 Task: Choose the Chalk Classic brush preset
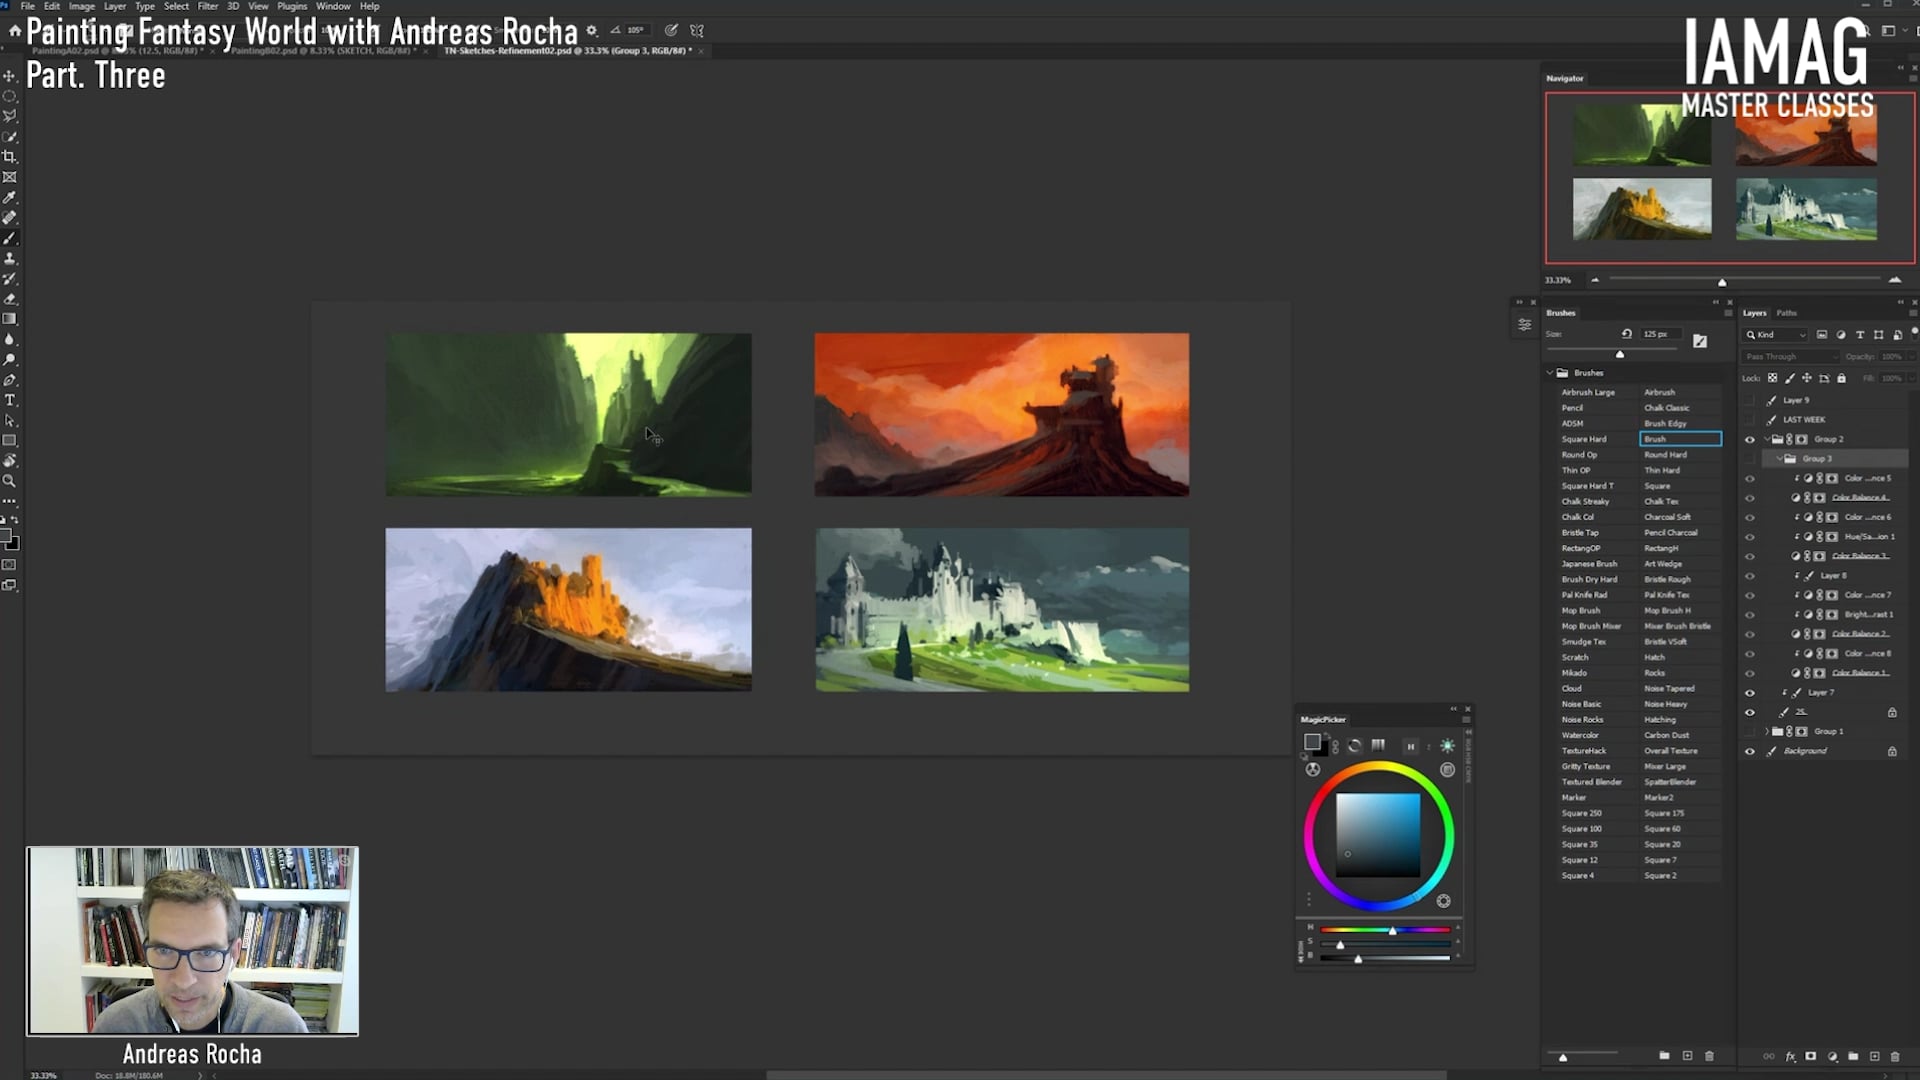[x=1666, y=408]
